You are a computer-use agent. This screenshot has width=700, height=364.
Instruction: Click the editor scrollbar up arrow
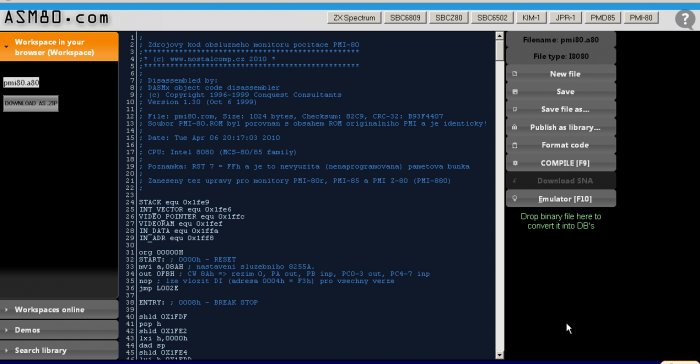click(x=500, y=36)
